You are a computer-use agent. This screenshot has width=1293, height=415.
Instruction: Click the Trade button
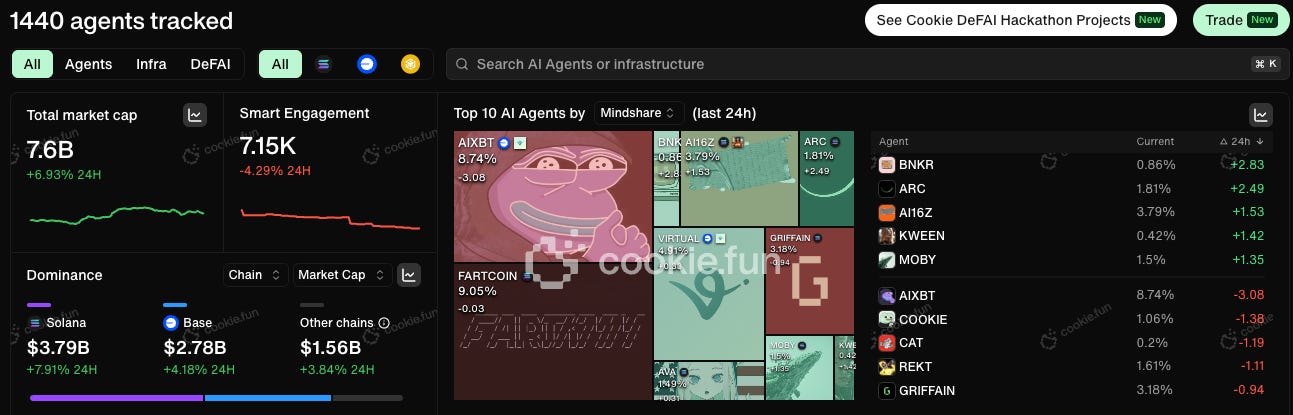(1242, 20)
